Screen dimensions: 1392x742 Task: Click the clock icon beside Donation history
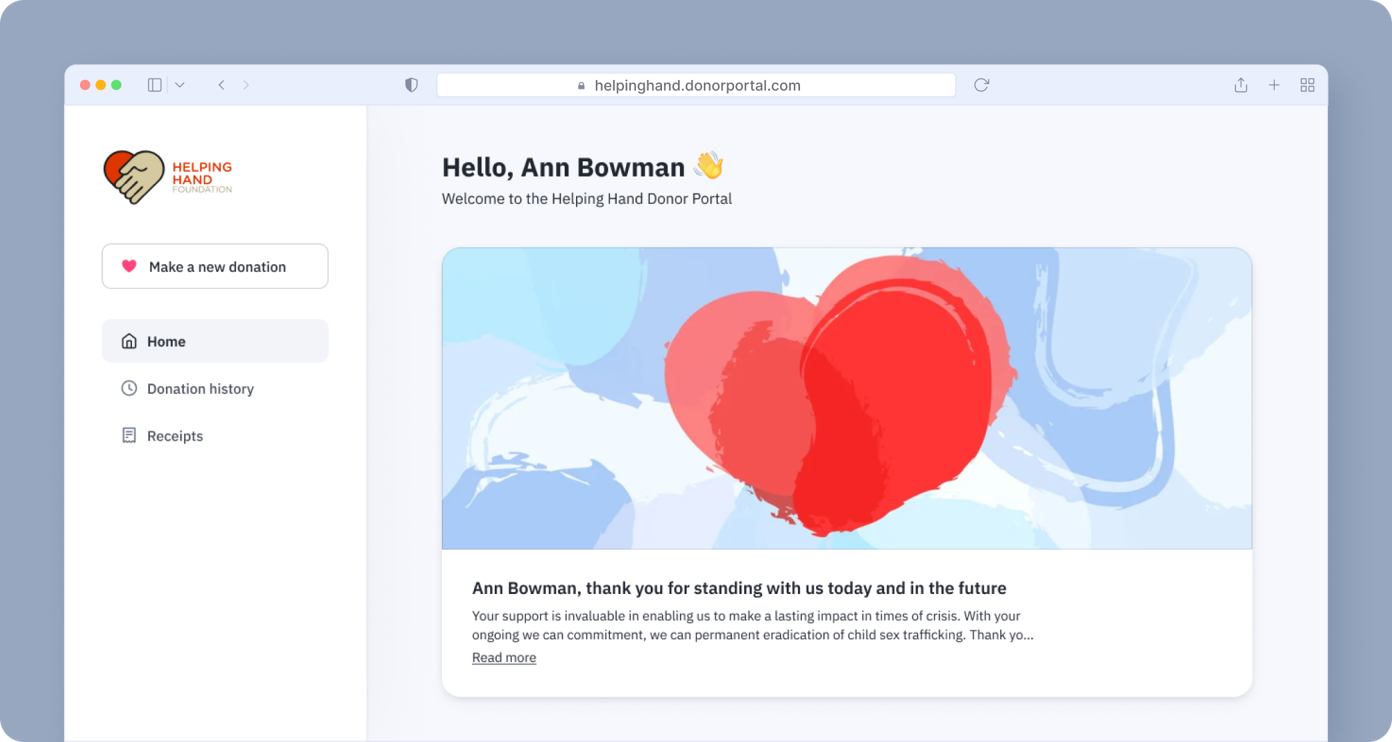[x=128, y=388]
